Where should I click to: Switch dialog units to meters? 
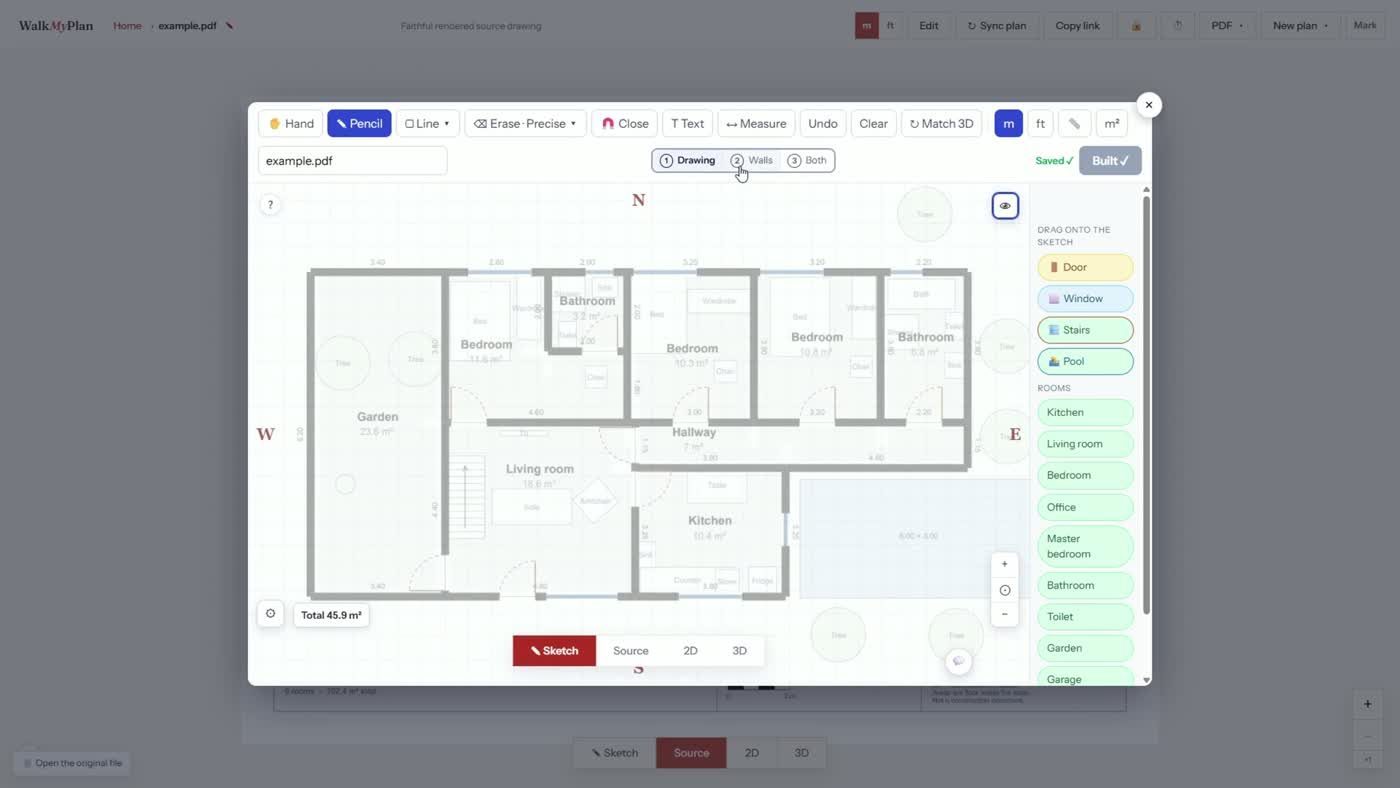pyautogui.click(x=1008, y=124)
